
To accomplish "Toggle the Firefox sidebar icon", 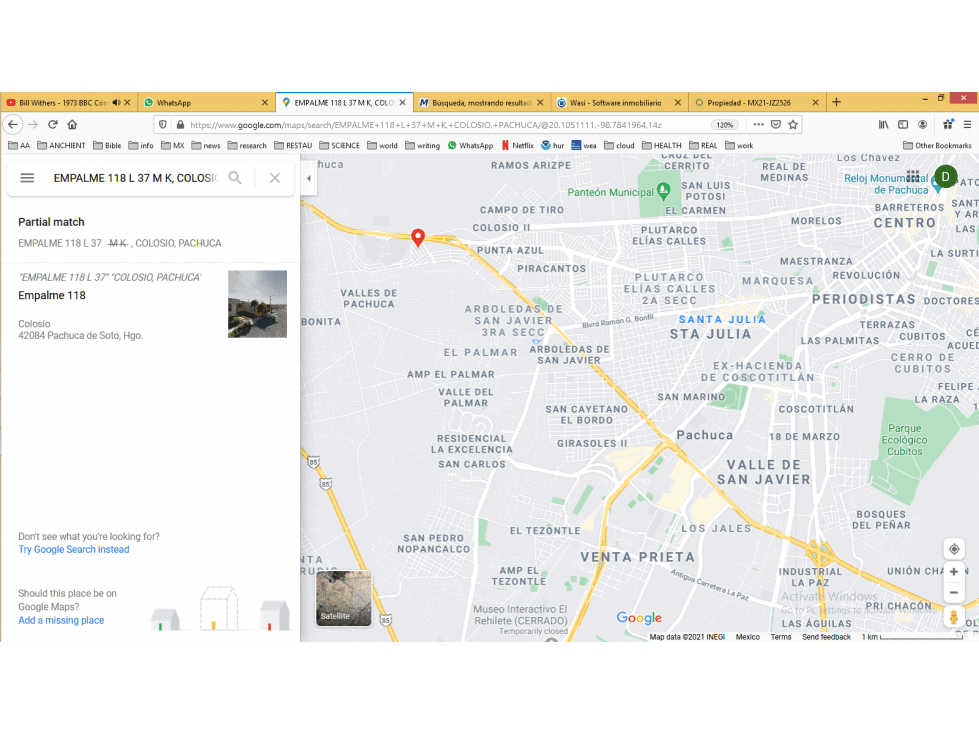I will (903, 124).
